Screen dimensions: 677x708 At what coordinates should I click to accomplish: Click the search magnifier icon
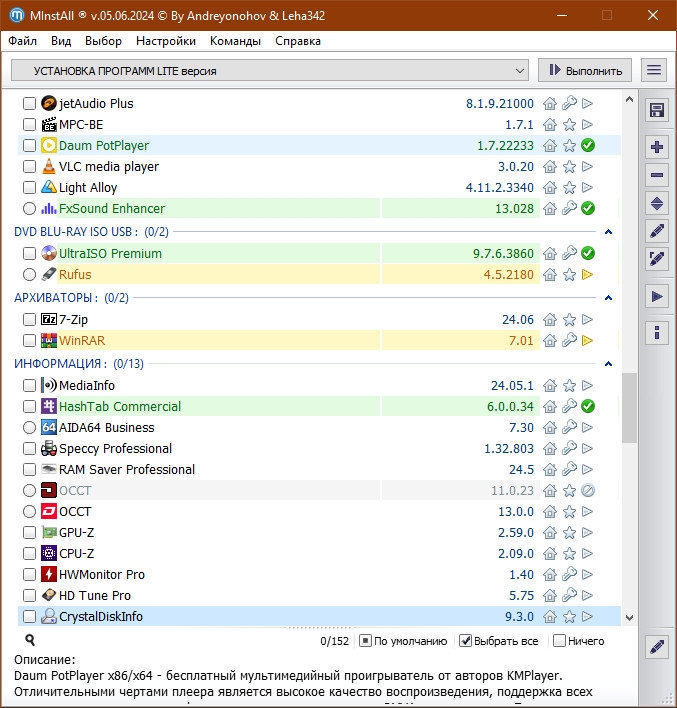click(30, 640)
